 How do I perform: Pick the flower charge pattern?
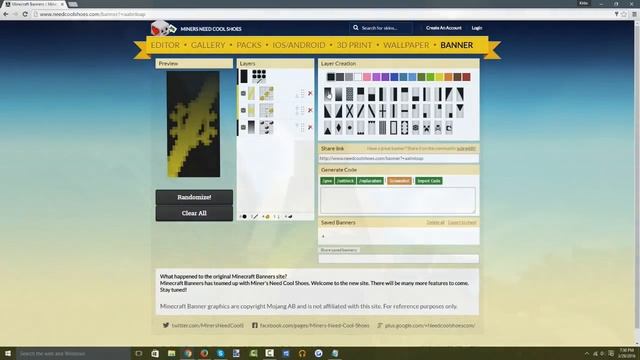click(416, 128)
